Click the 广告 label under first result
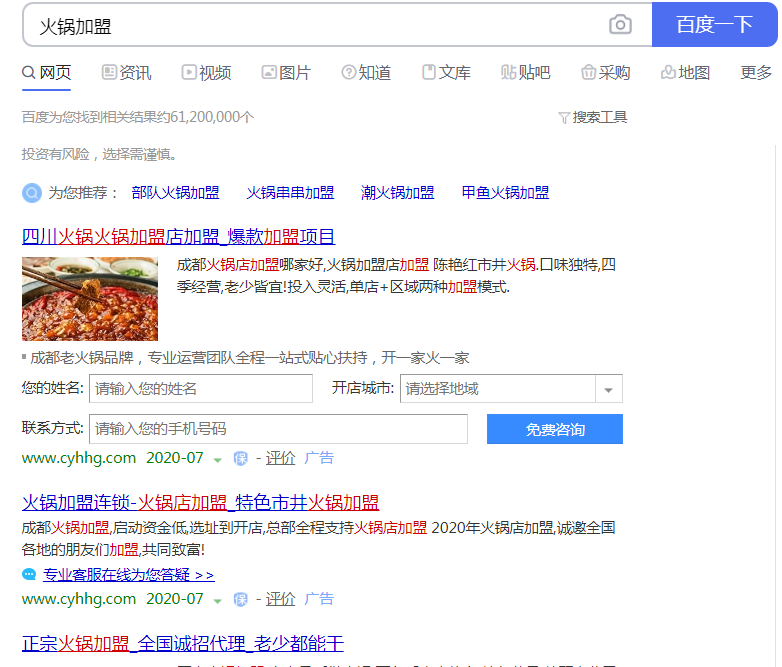Viewport: 782px width, 667px height. [x=319, y=458]
